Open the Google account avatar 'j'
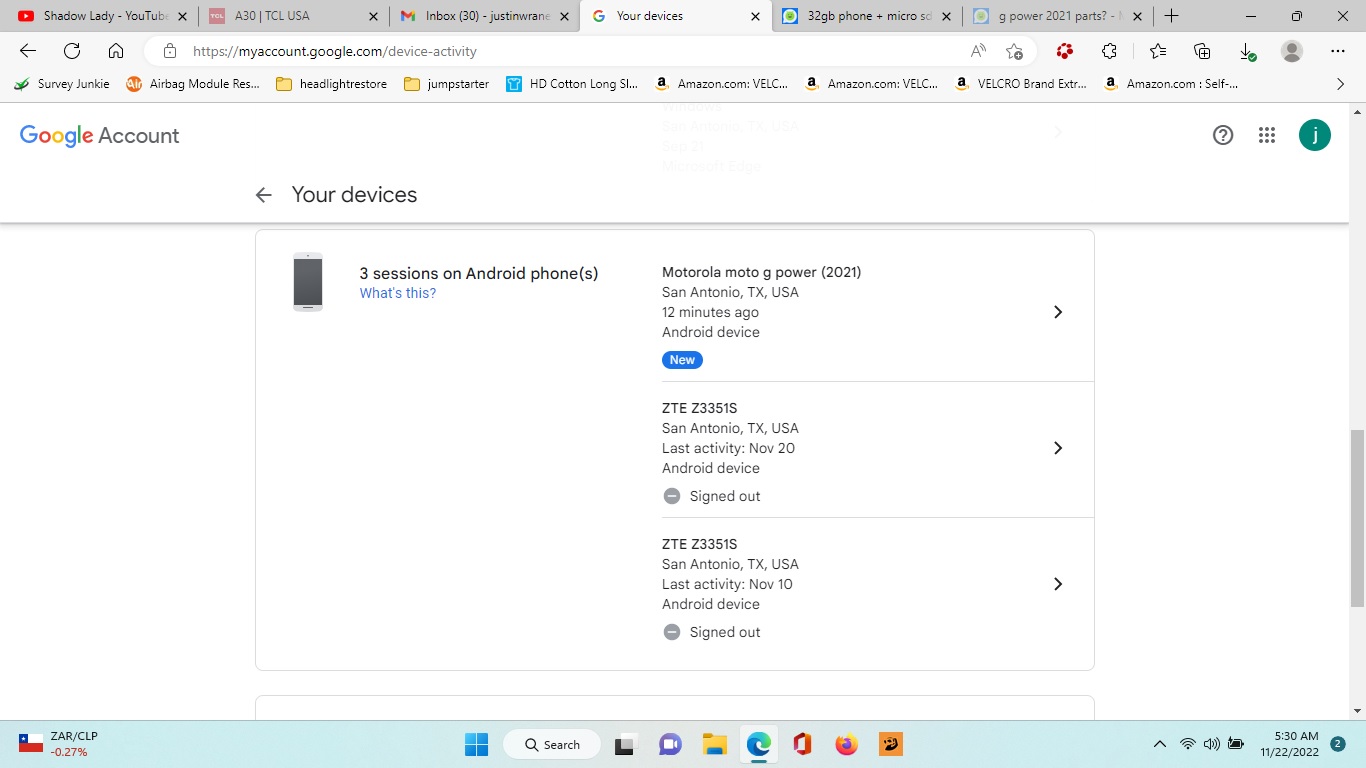 pyautogui.click(x=1315, y=135)
